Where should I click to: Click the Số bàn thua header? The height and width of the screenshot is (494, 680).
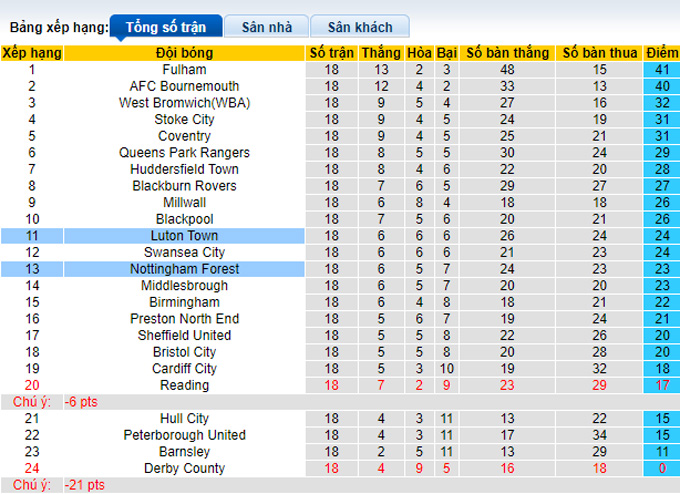[599, 53]
